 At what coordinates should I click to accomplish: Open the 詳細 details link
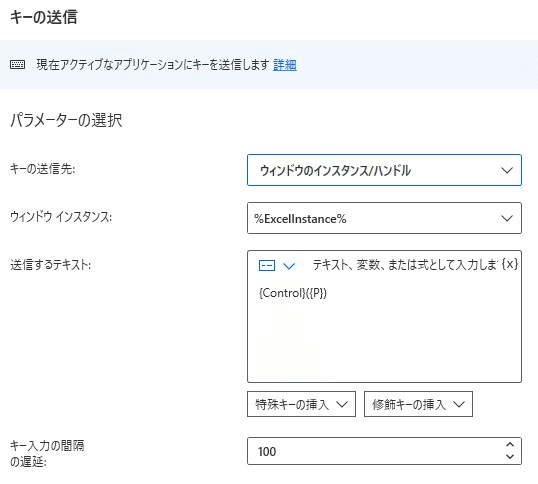tap(285, 65)
